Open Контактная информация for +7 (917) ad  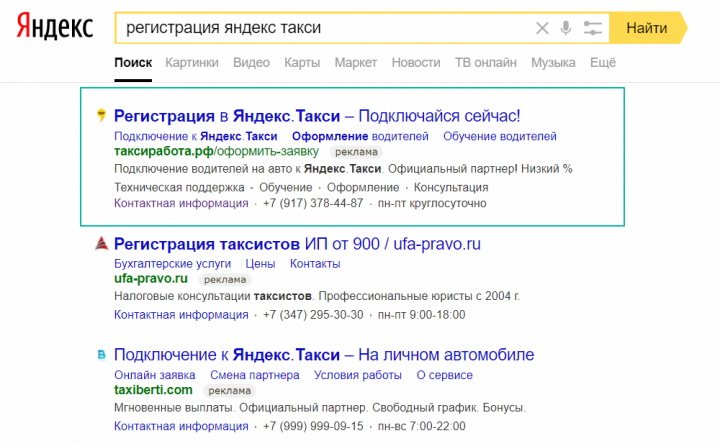click(181, 203)
